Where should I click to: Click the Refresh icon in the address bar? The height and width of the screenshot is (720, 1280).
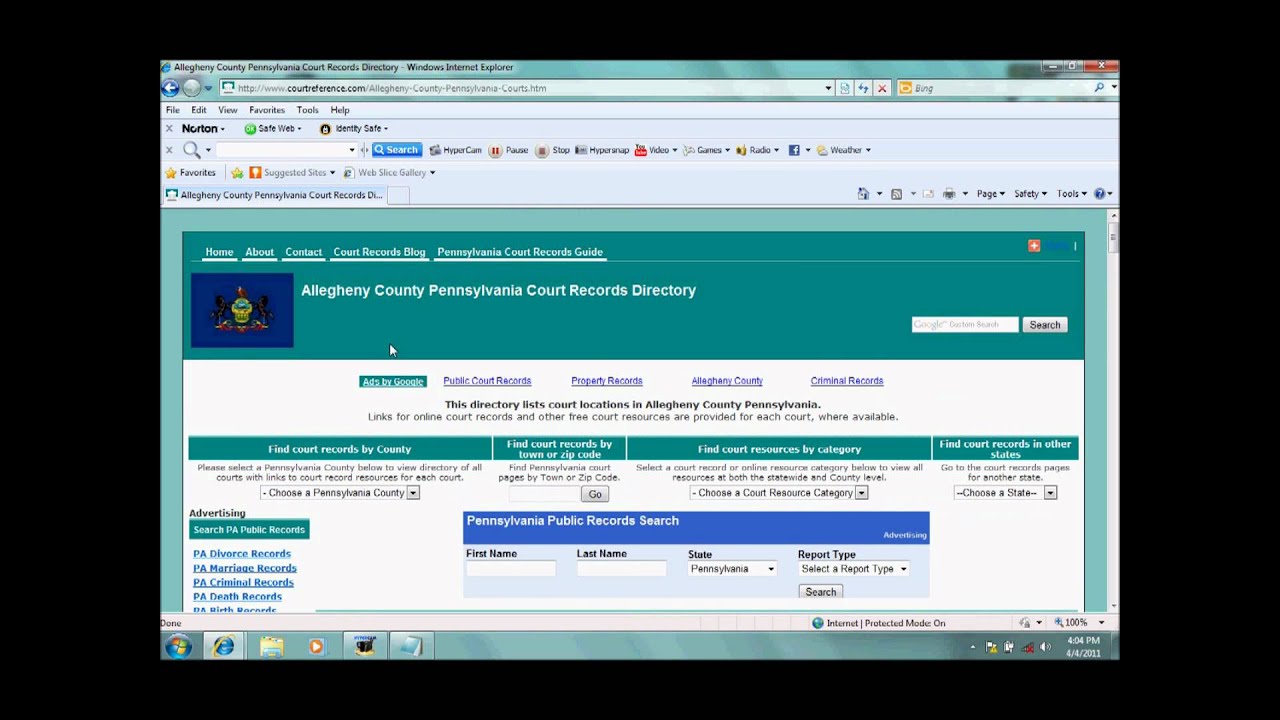pyautogui.click(x=863, y=88)
